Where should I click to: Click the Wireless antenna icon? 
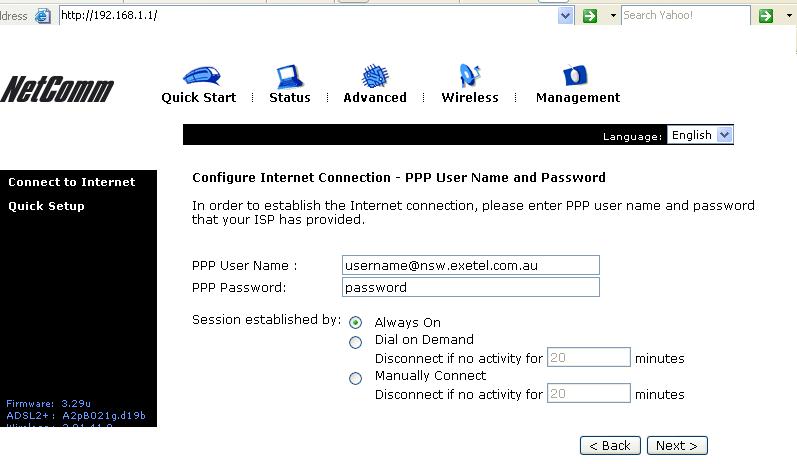[470, 76]
